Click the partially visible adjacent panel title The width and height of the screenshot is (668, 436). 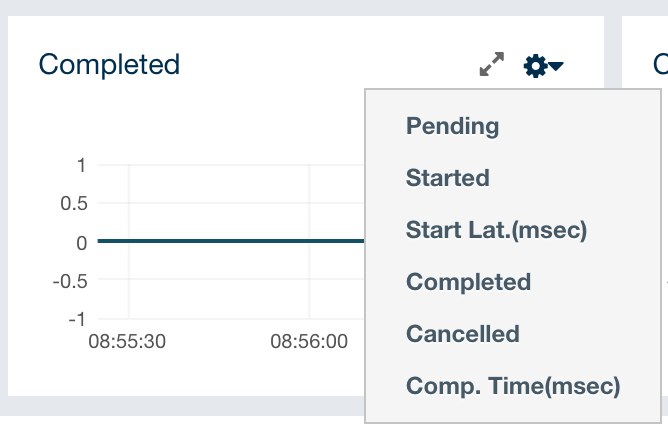coord(660,65)
